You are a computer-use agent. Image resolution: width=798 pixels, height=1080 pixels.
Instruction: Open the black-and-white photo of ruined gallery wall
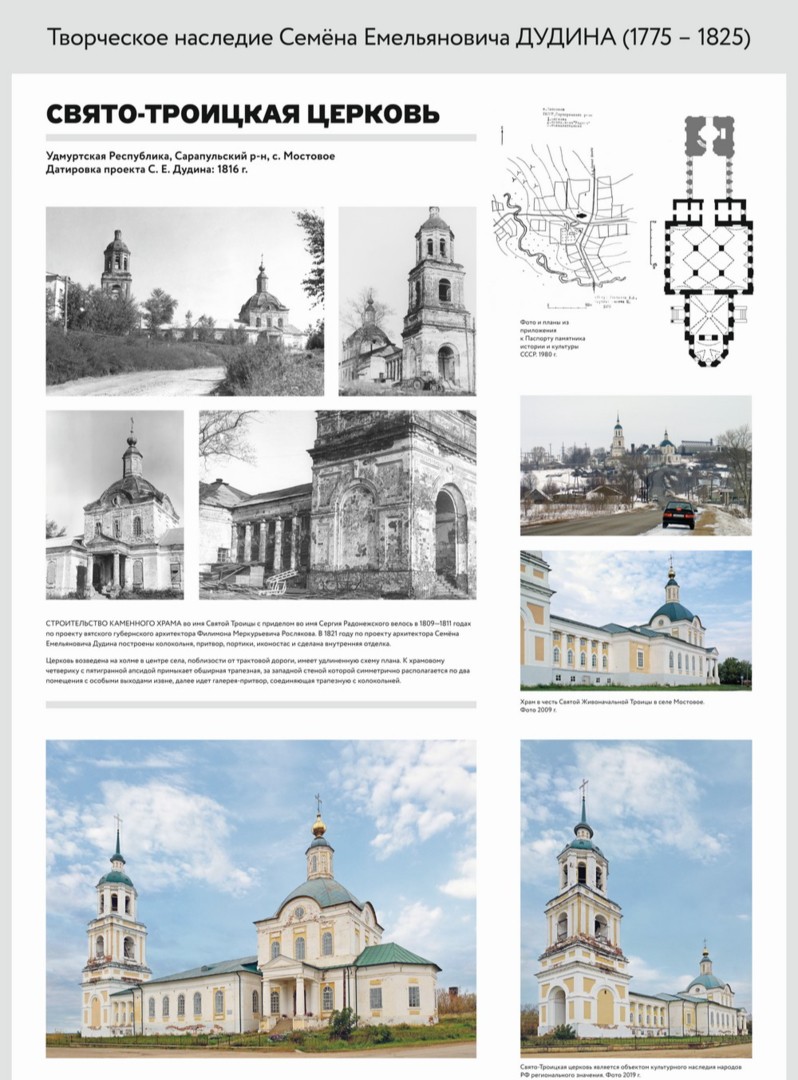point(337,504)
